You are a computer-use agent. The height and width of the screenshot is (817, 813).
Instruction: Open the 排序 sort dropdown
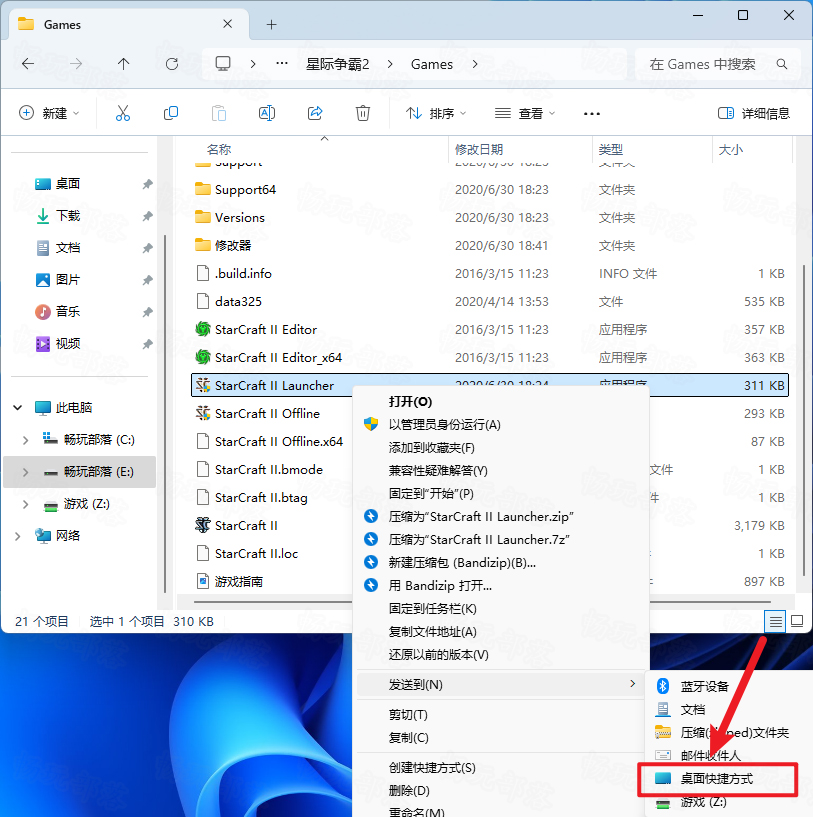(436, 113)
